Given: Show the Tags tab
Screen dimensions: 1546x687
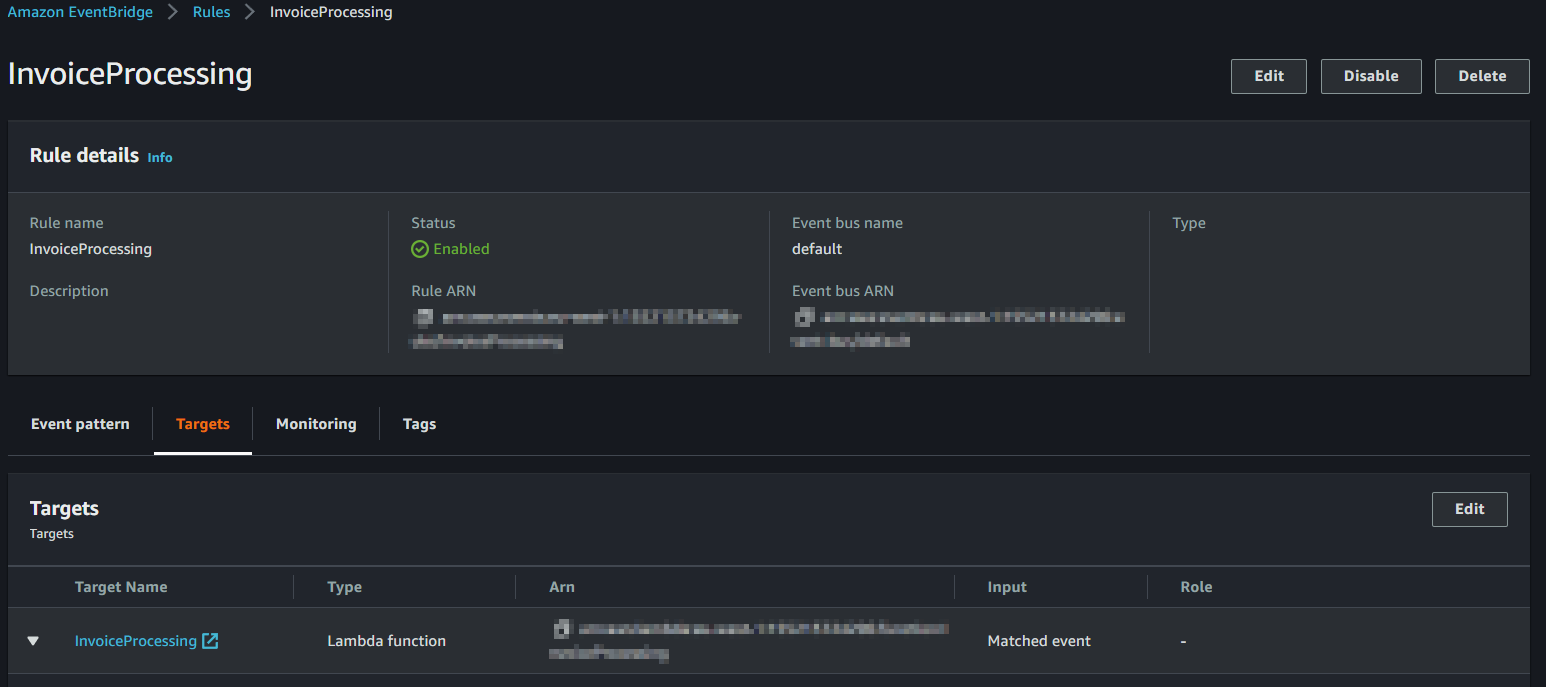Looking at the screenshot, I should coord(419,424).
